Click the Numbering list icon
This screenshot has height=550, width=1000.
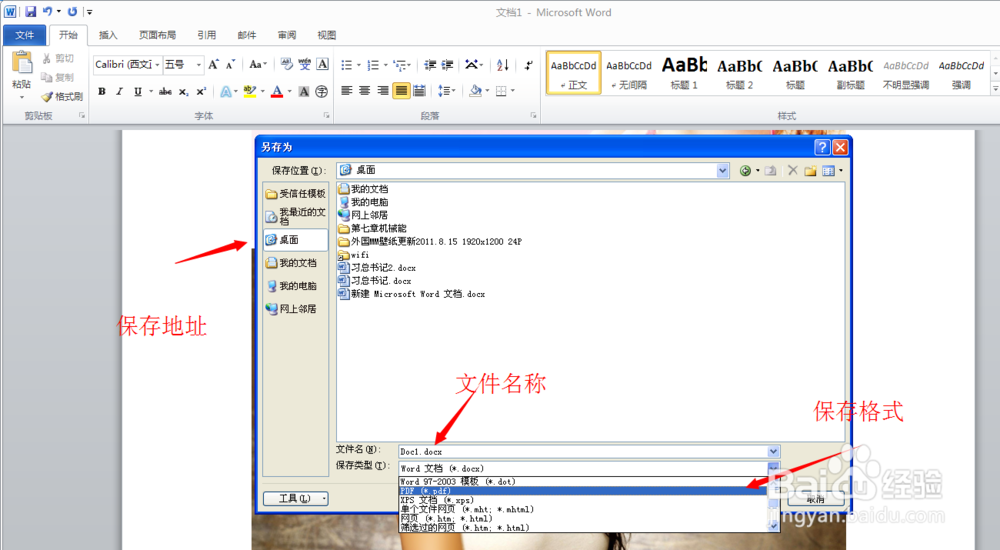[373, 64]
